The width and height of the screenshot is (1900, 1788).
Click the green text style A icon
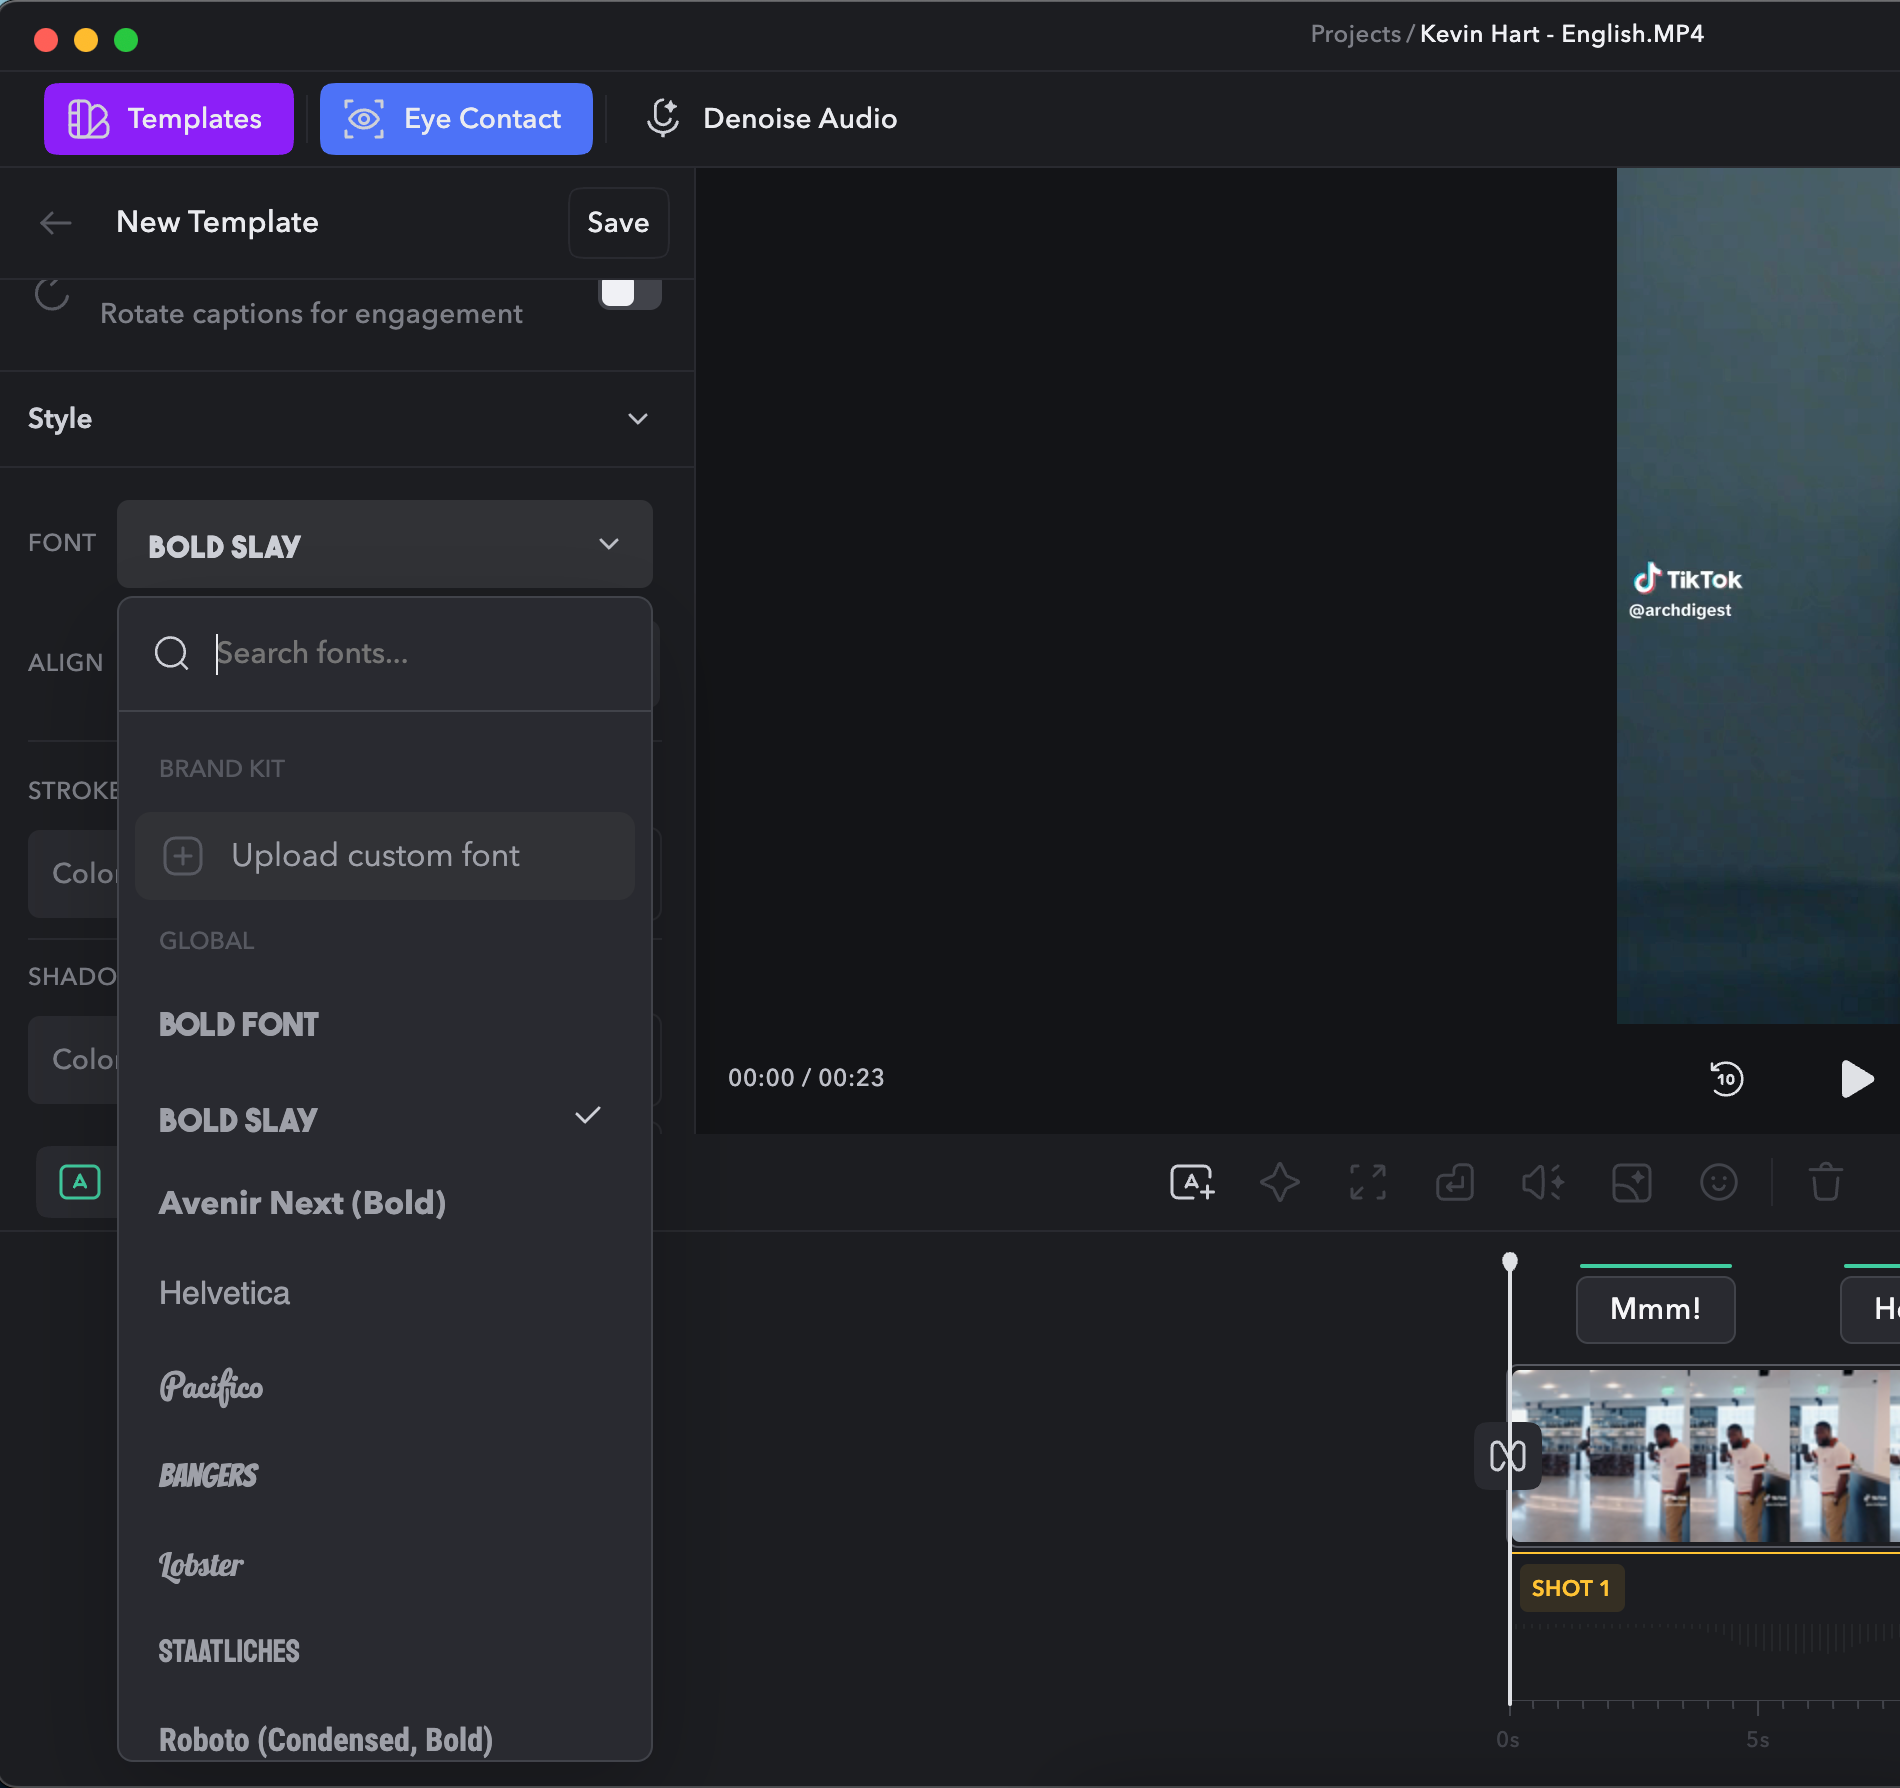point(80,1182)
